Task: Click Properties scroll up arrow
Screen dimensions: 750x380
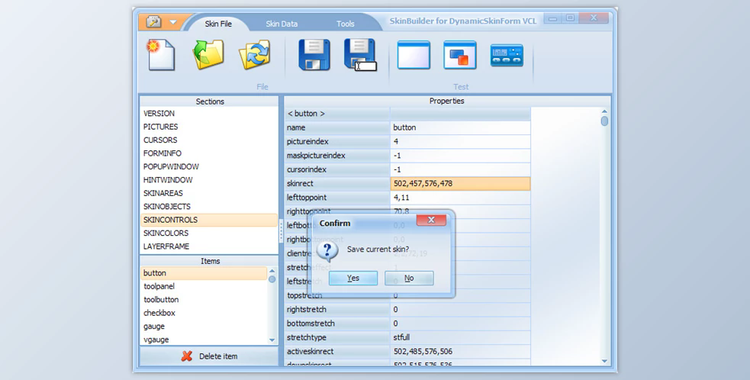Action: 605,112
